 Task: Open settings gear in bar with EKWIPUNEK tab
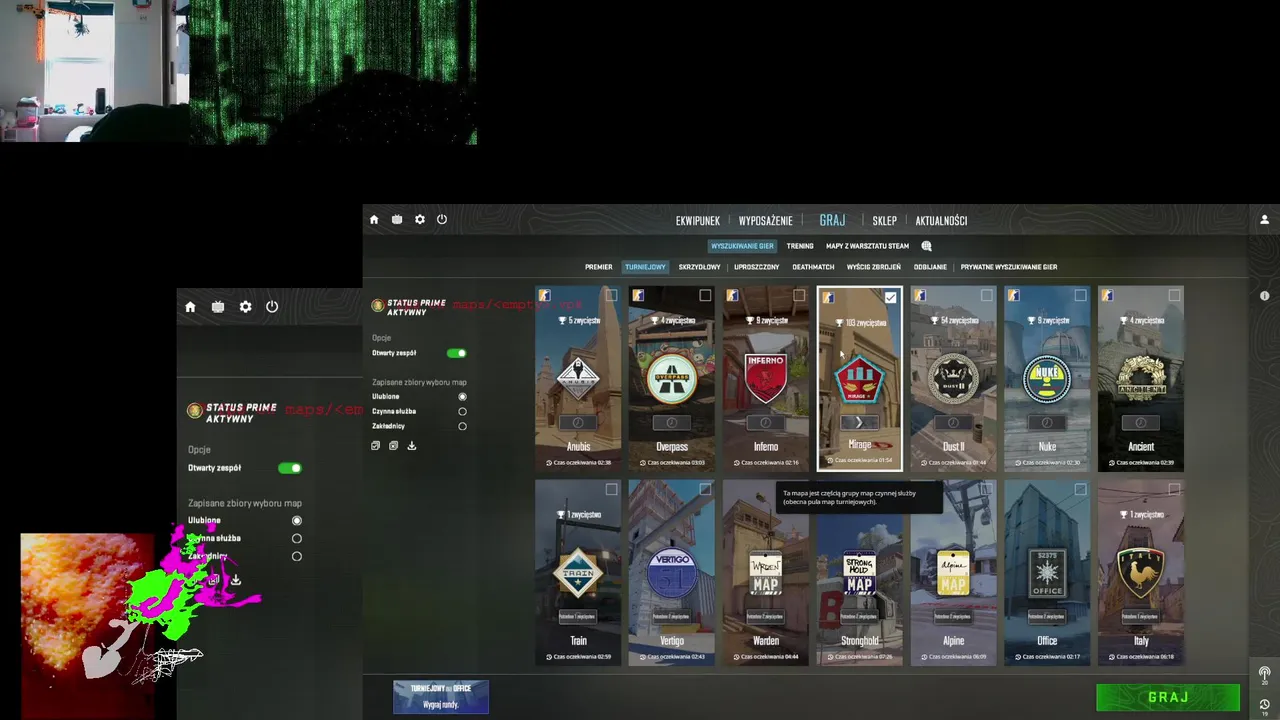point(420,220)
